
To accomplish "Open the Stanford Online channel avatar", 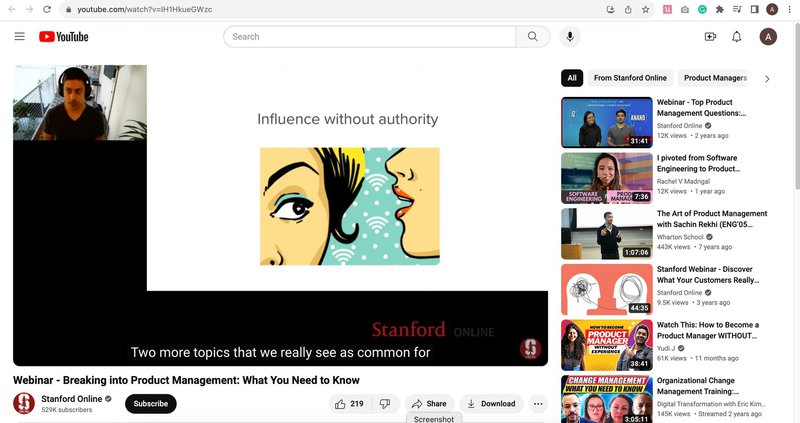I will (x=24, y=403).
